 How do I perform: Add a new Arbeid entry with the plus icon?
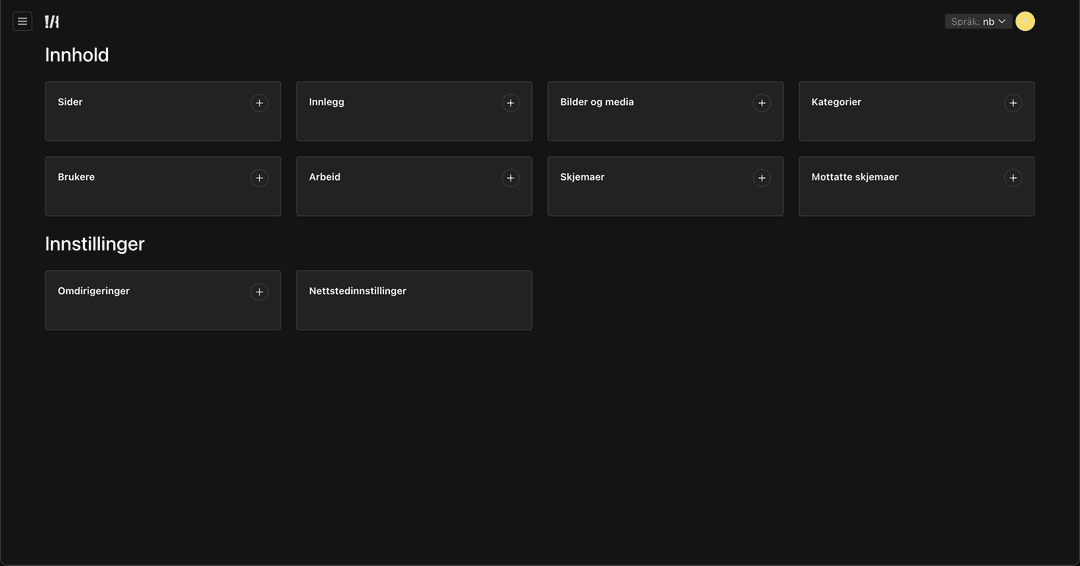coord(510,178)
